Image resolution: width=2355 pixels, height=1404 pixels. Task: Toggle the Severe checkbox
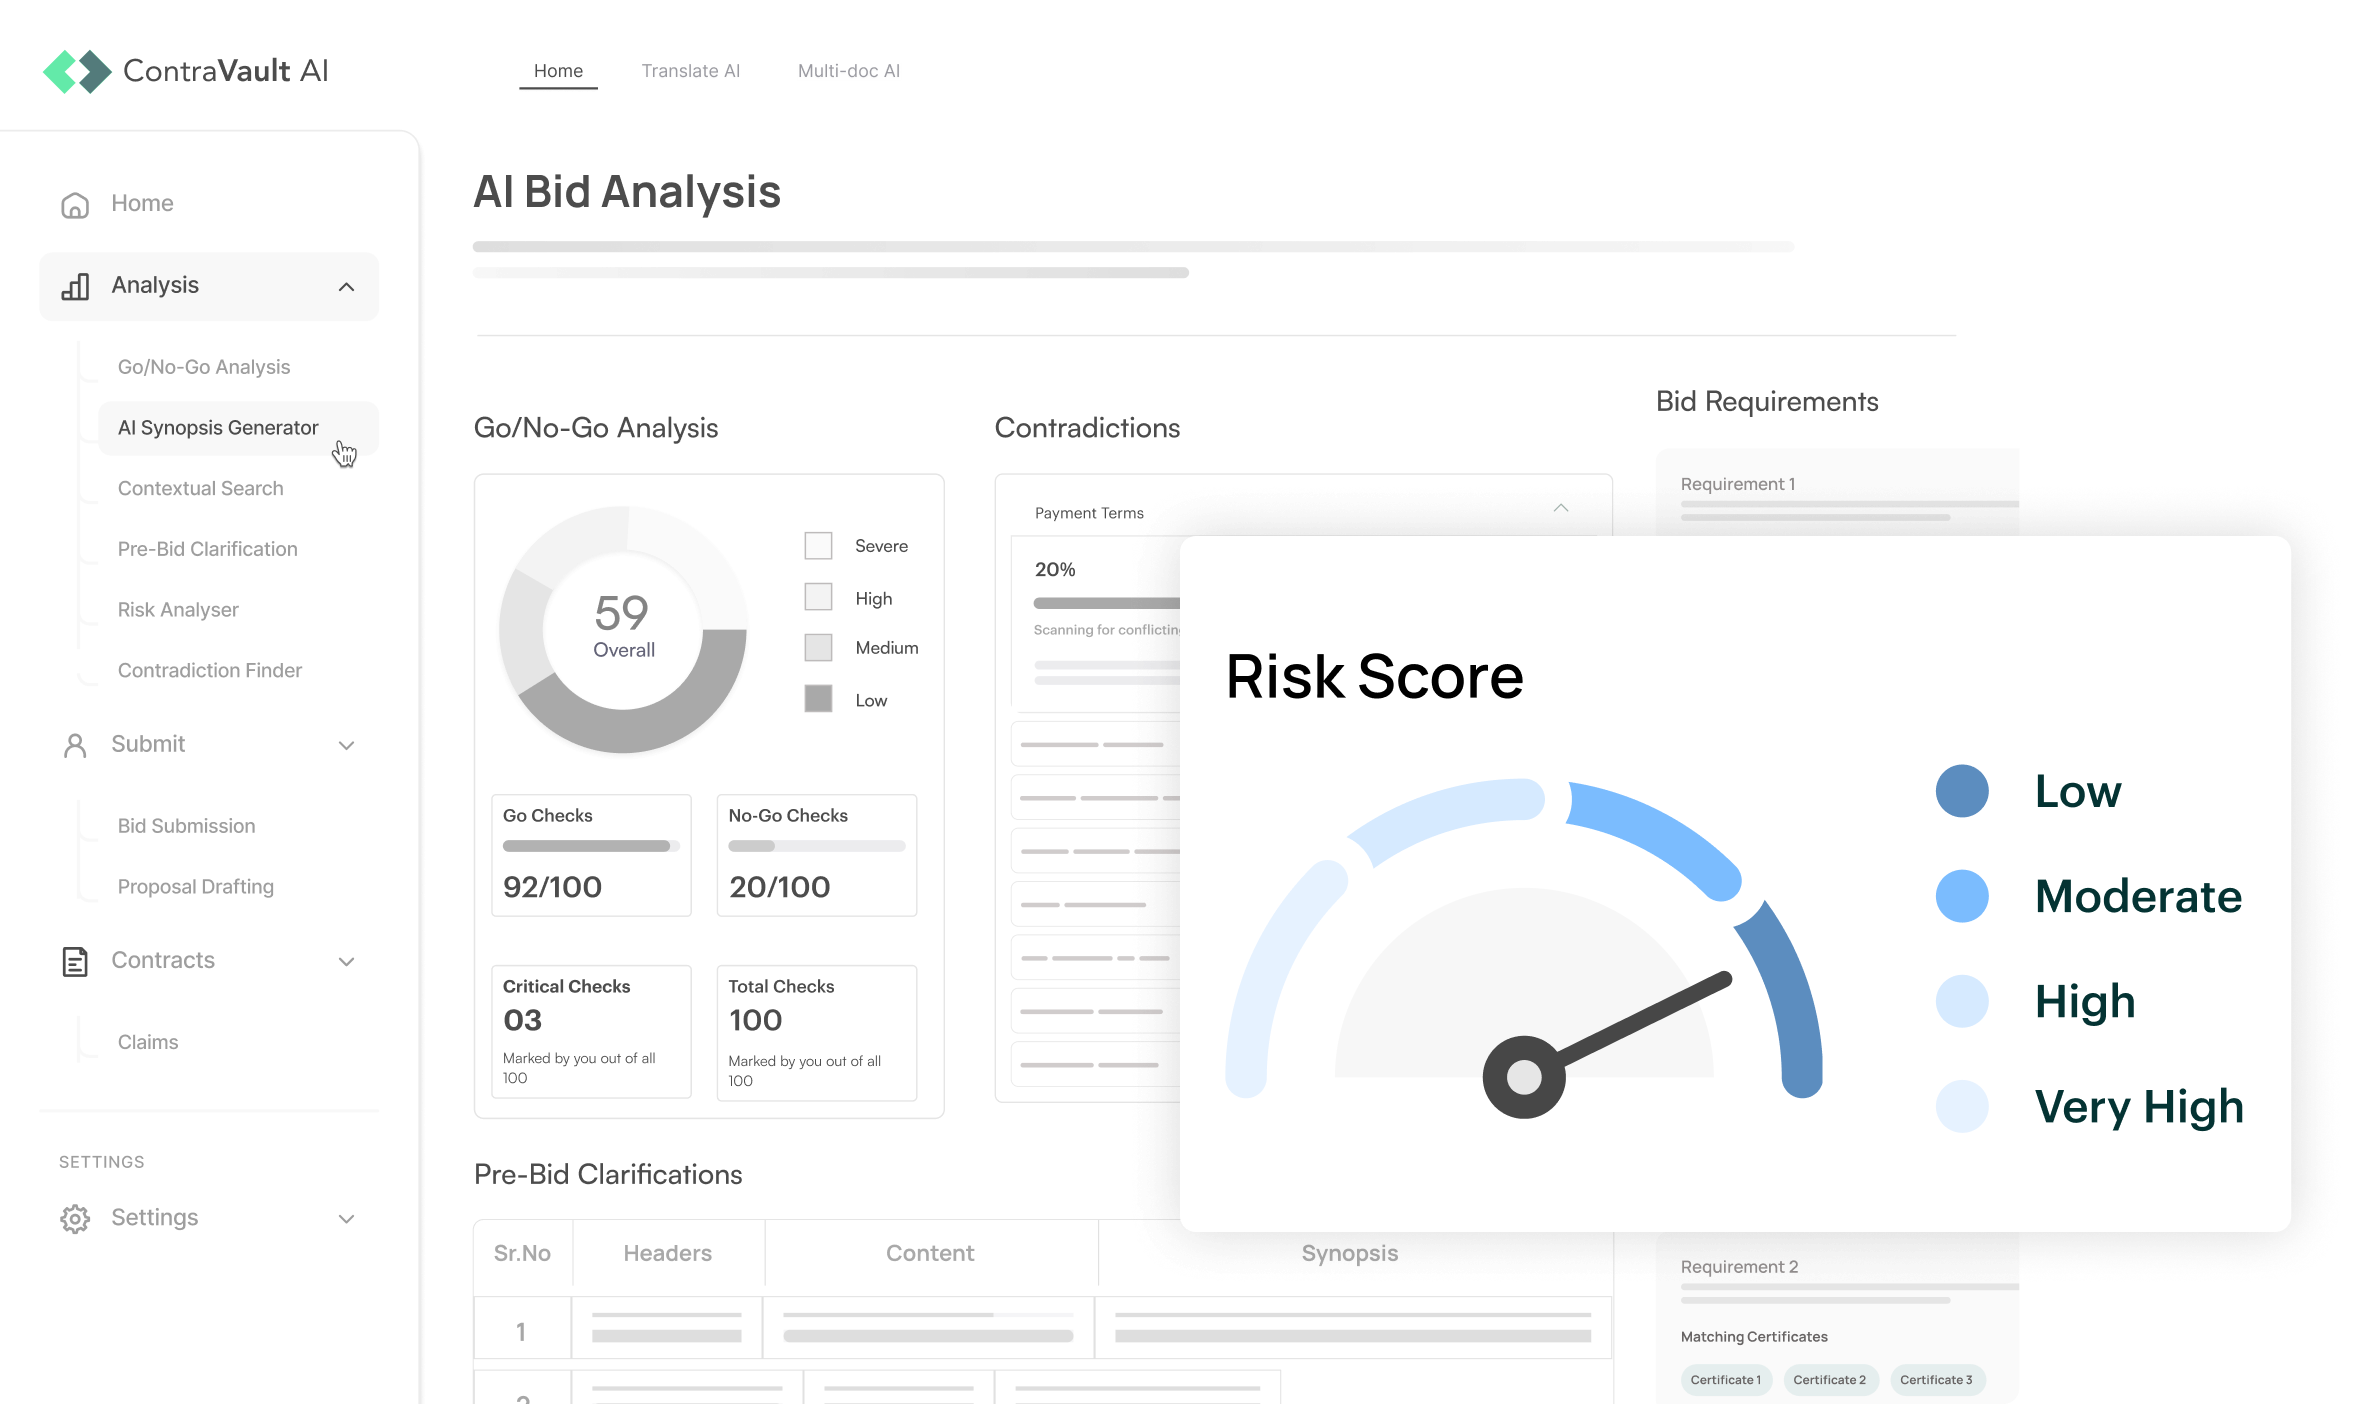click(x=818, y=546)
